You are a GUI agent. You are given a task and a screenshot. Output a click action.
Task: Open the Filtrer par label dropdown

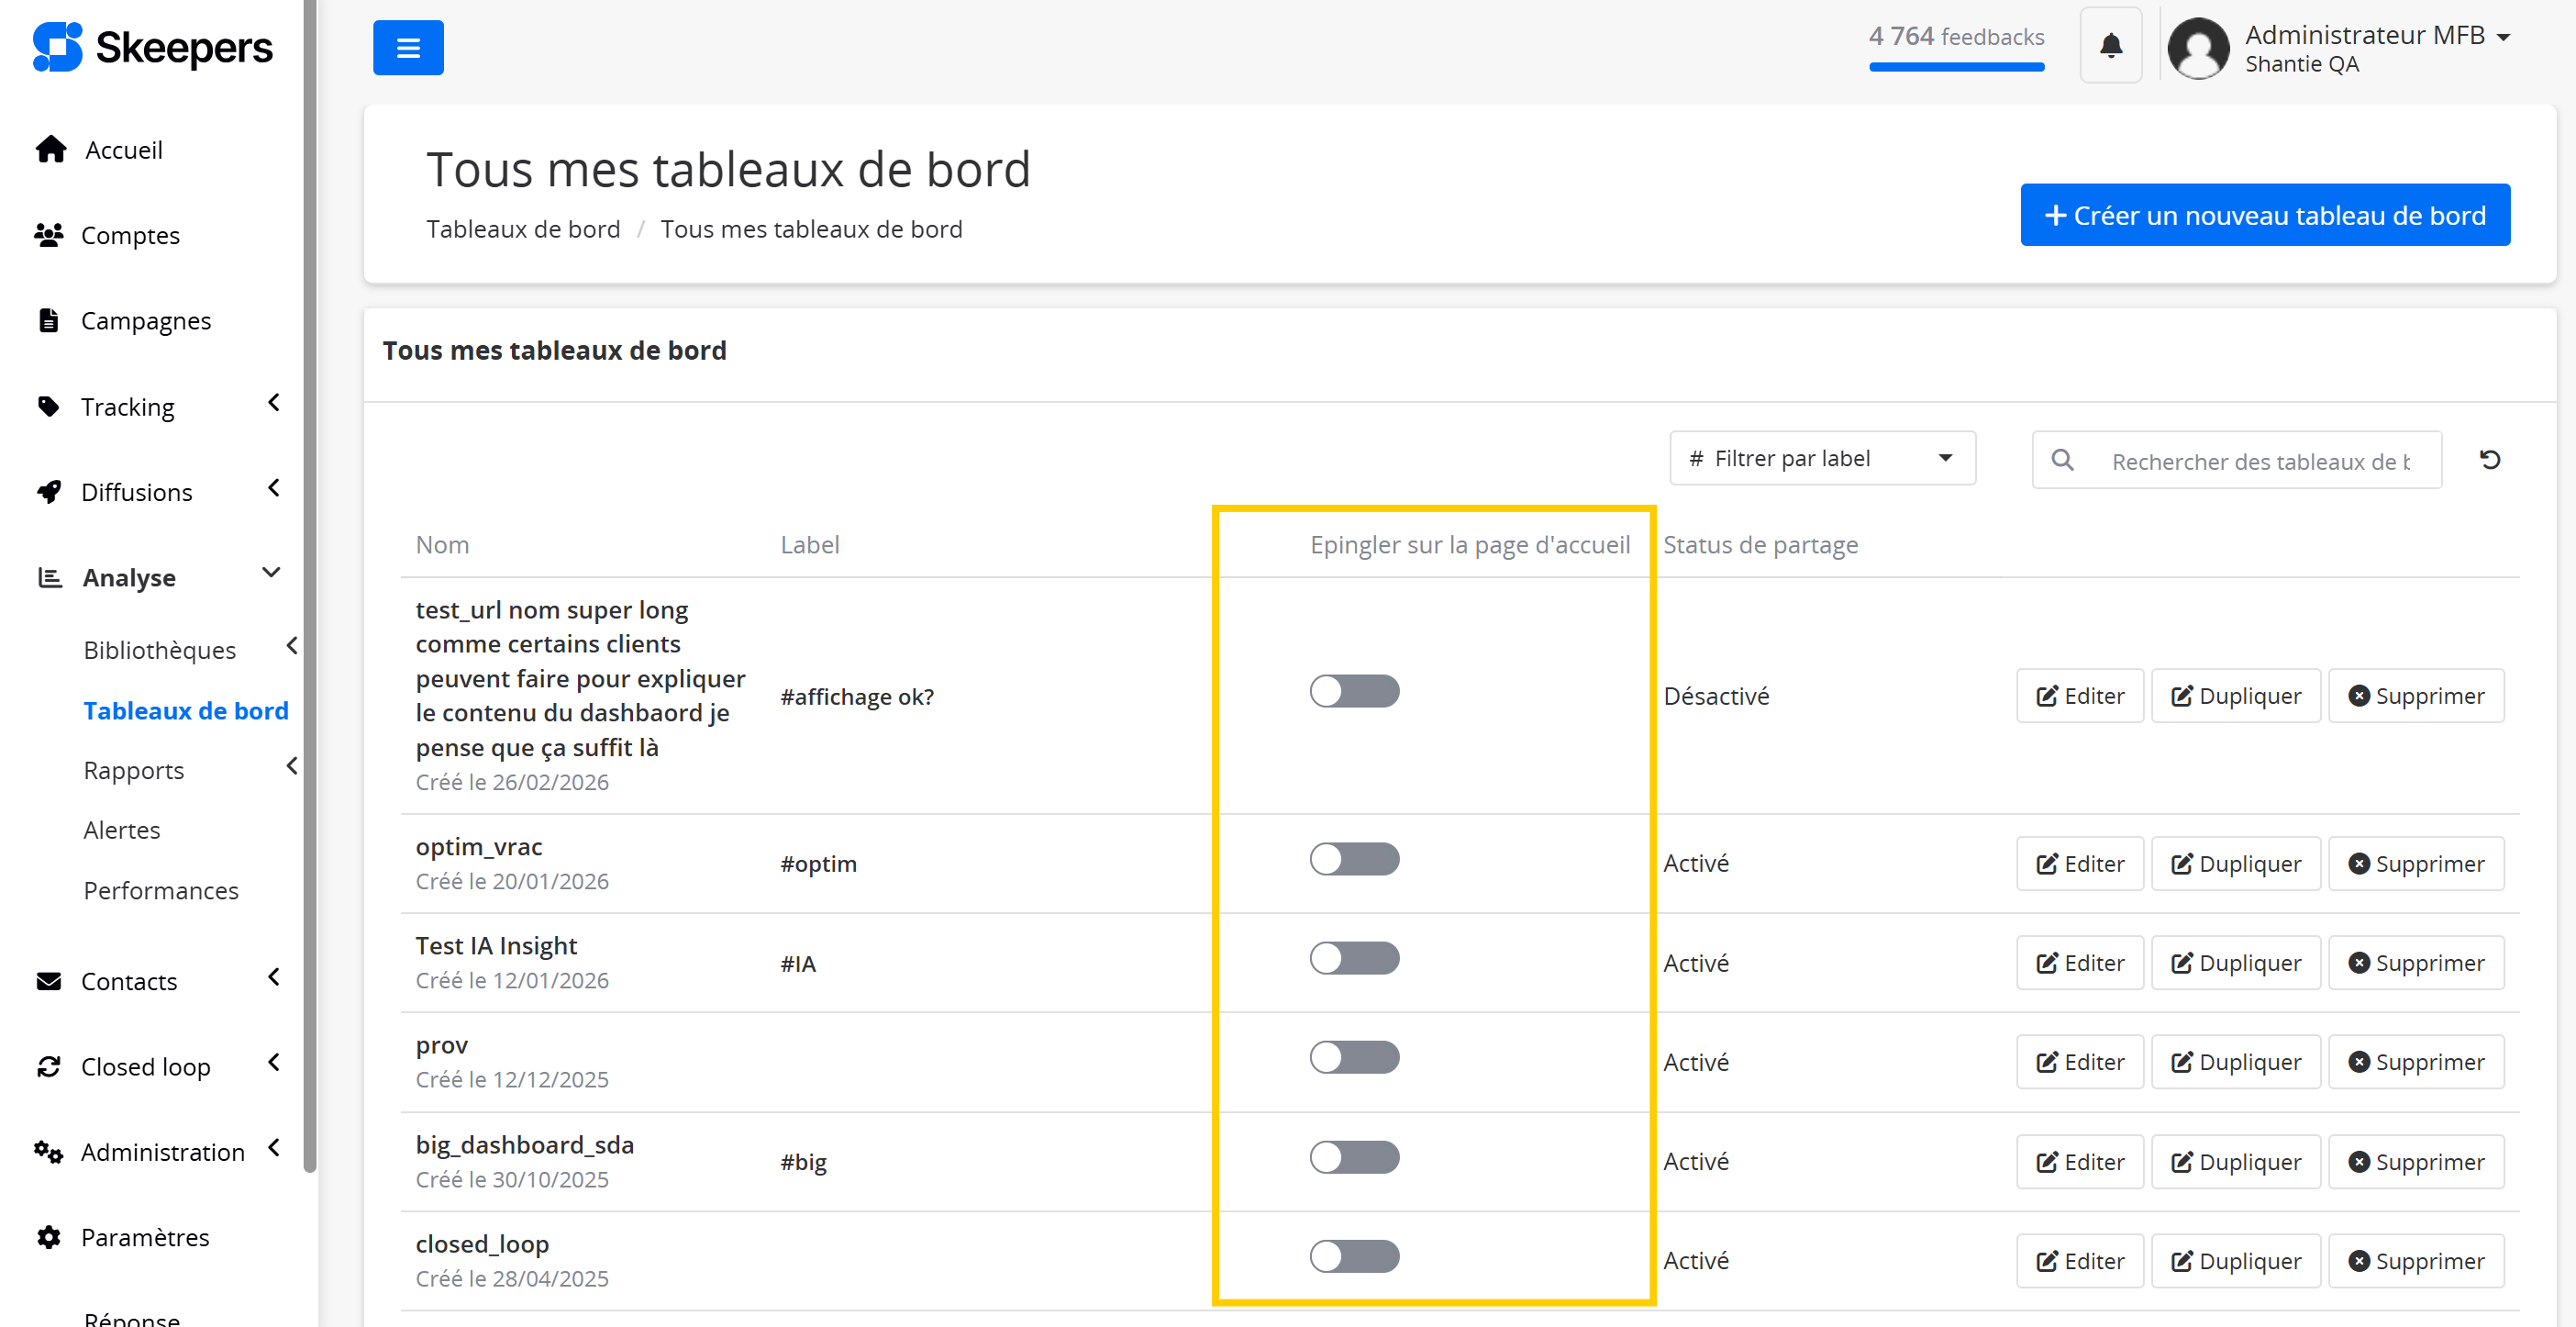tap(1821, 459)
